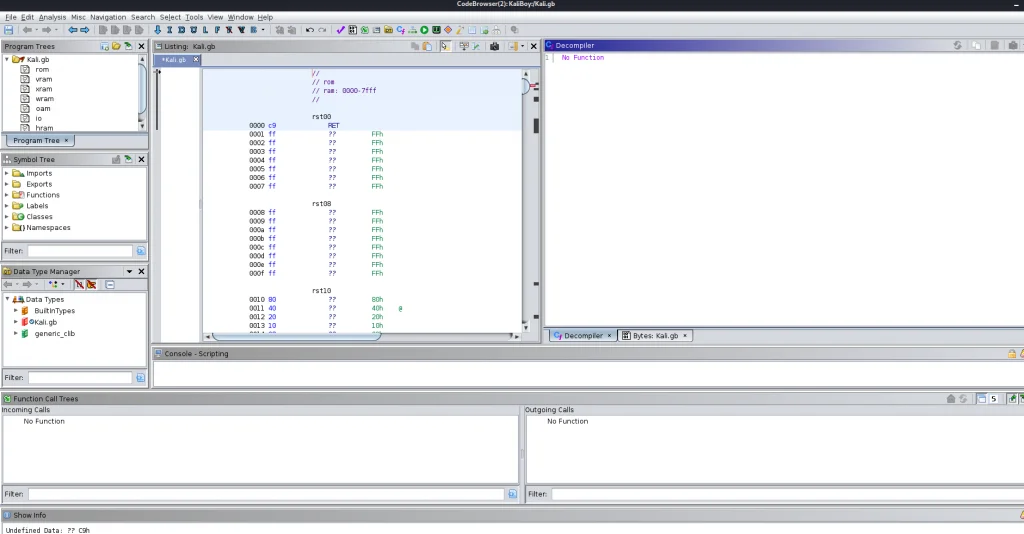Toggle the Function Call Trees home icon
Image resolution: width=1024 pixels, height=534 pixels.
click(x=951, y=399)
